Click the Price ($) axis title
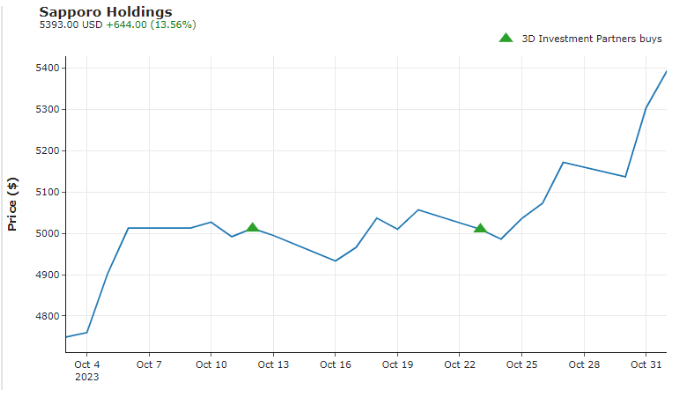 pos(13,203)
